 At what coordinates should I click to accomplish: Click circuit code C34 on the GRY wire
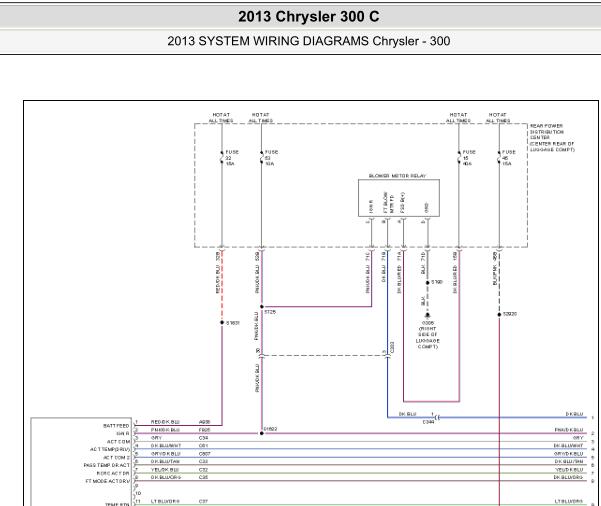pos(204,438)
